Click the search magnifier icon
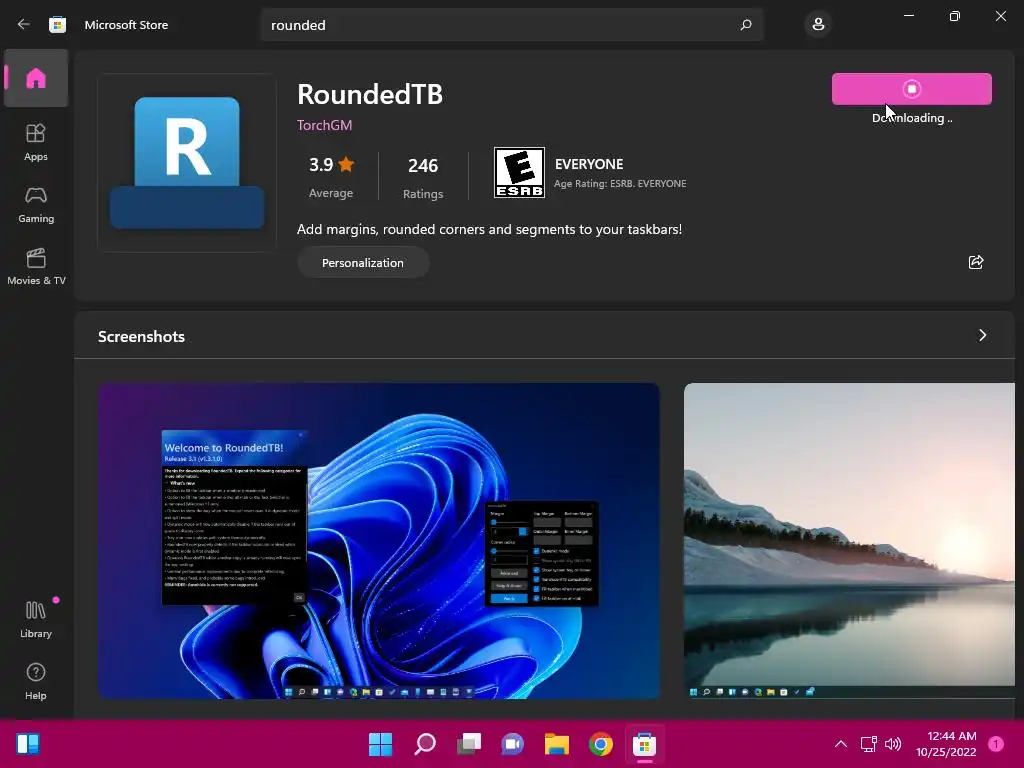 [x=746, y=25]
